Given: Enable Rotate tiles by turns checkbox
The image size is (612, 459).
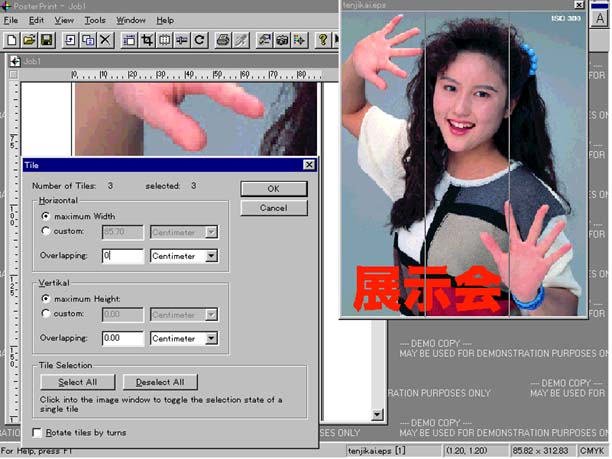Looking at the screenshot, I should [x=38, y=432].
